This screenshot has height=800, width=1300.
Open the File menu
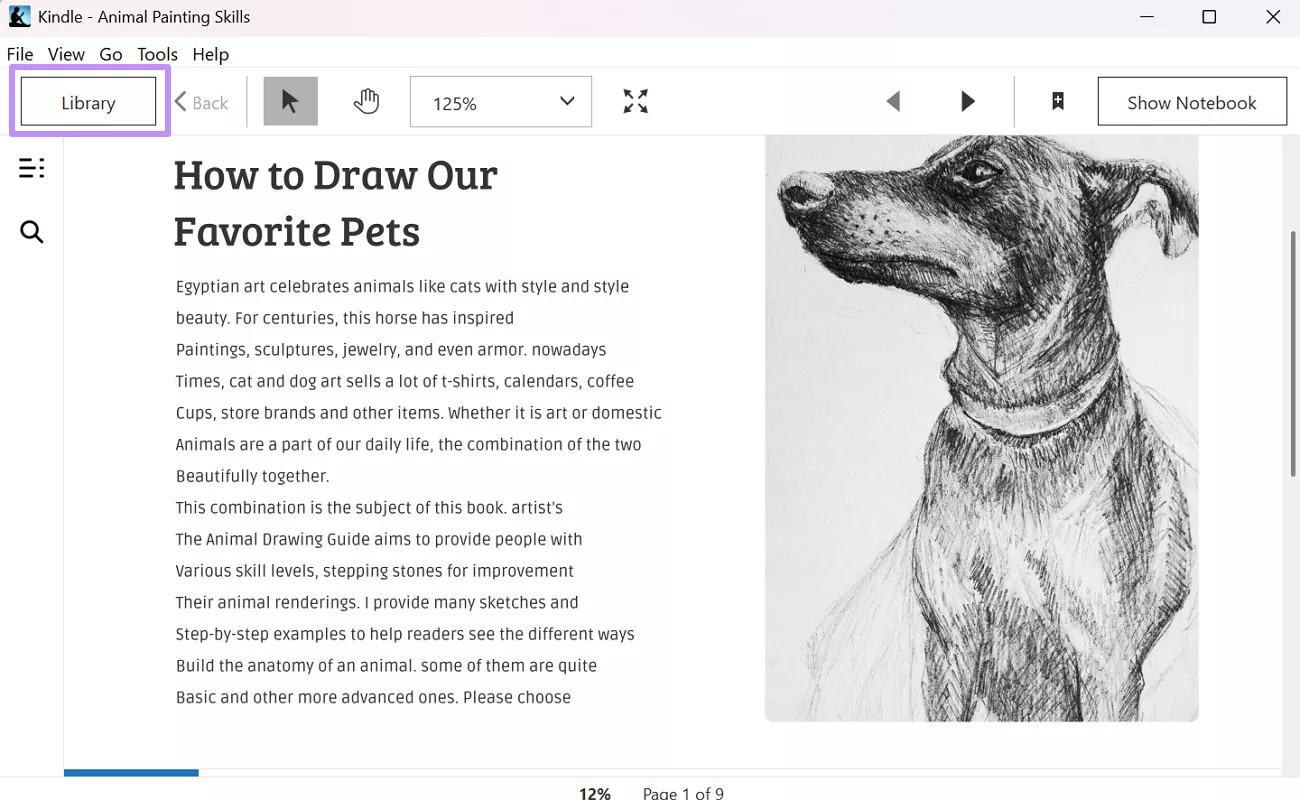coord(20,54)
